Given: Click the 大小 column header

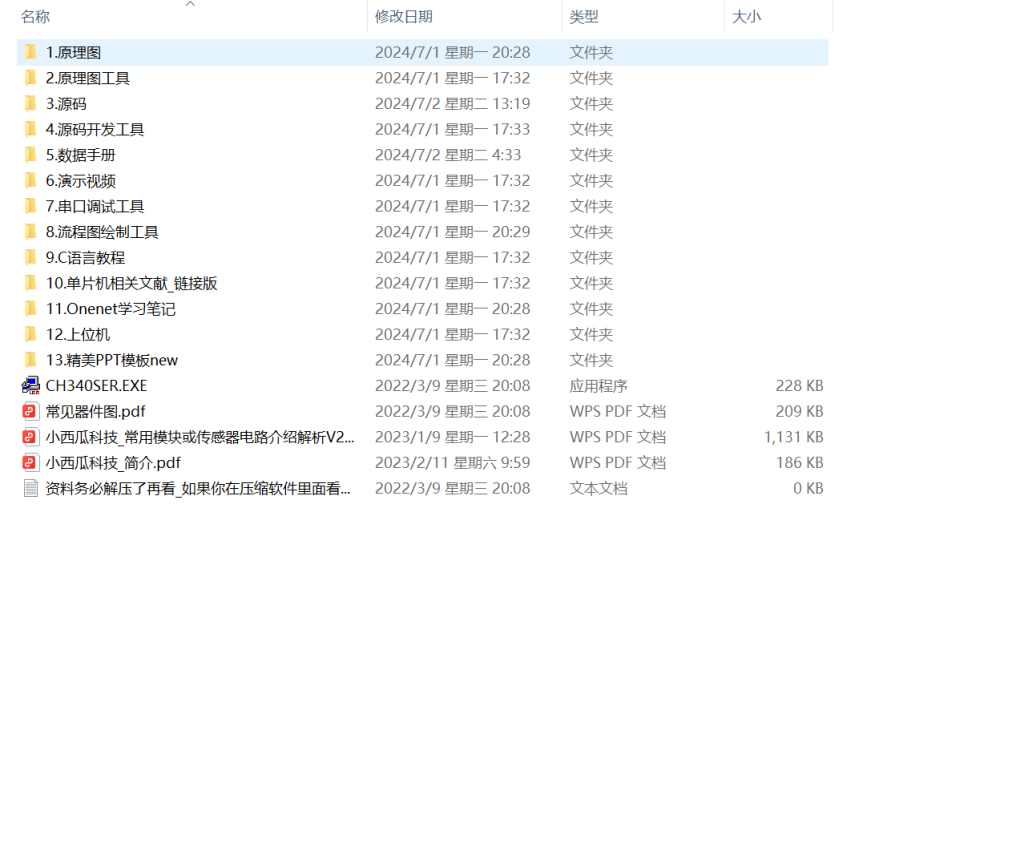Looking at the screenshot, I should (746, 17).
